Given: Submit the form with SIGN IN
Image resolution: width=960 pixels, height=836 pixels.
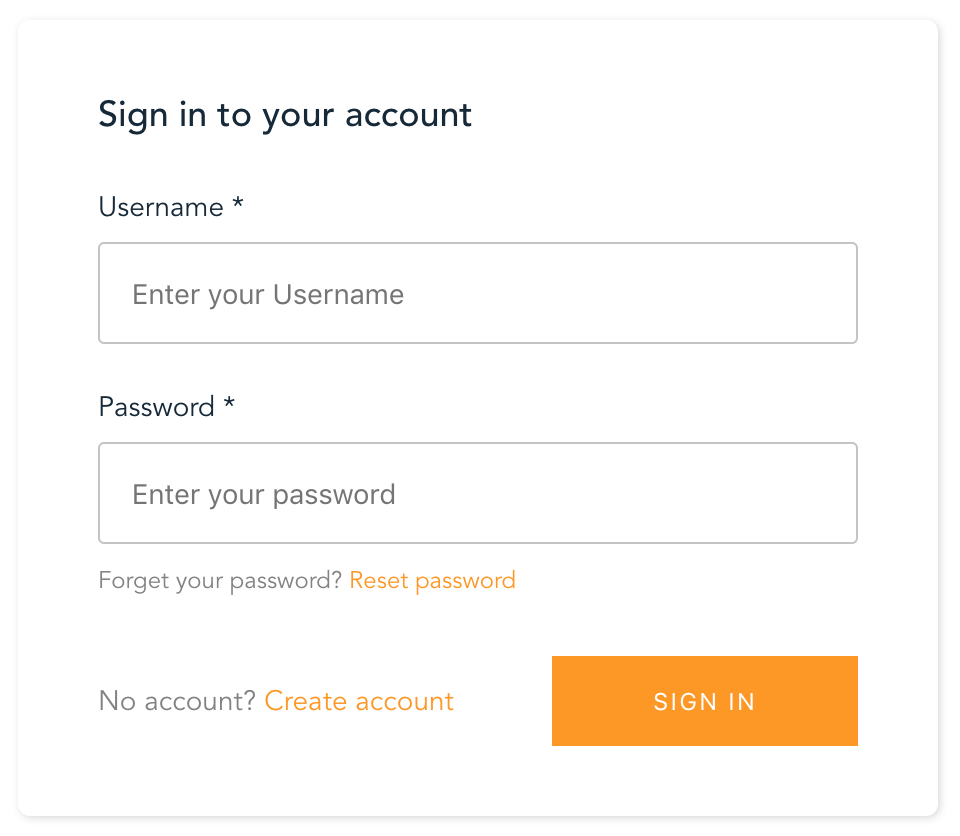Looking at the screenshot, I should (704, 701).
